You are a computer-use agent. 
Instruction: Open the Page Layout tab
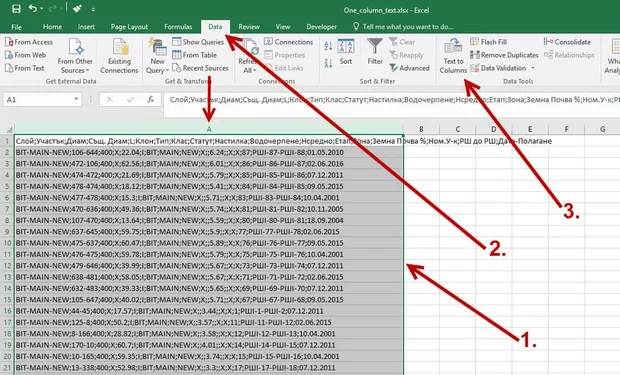pos(129,27)
